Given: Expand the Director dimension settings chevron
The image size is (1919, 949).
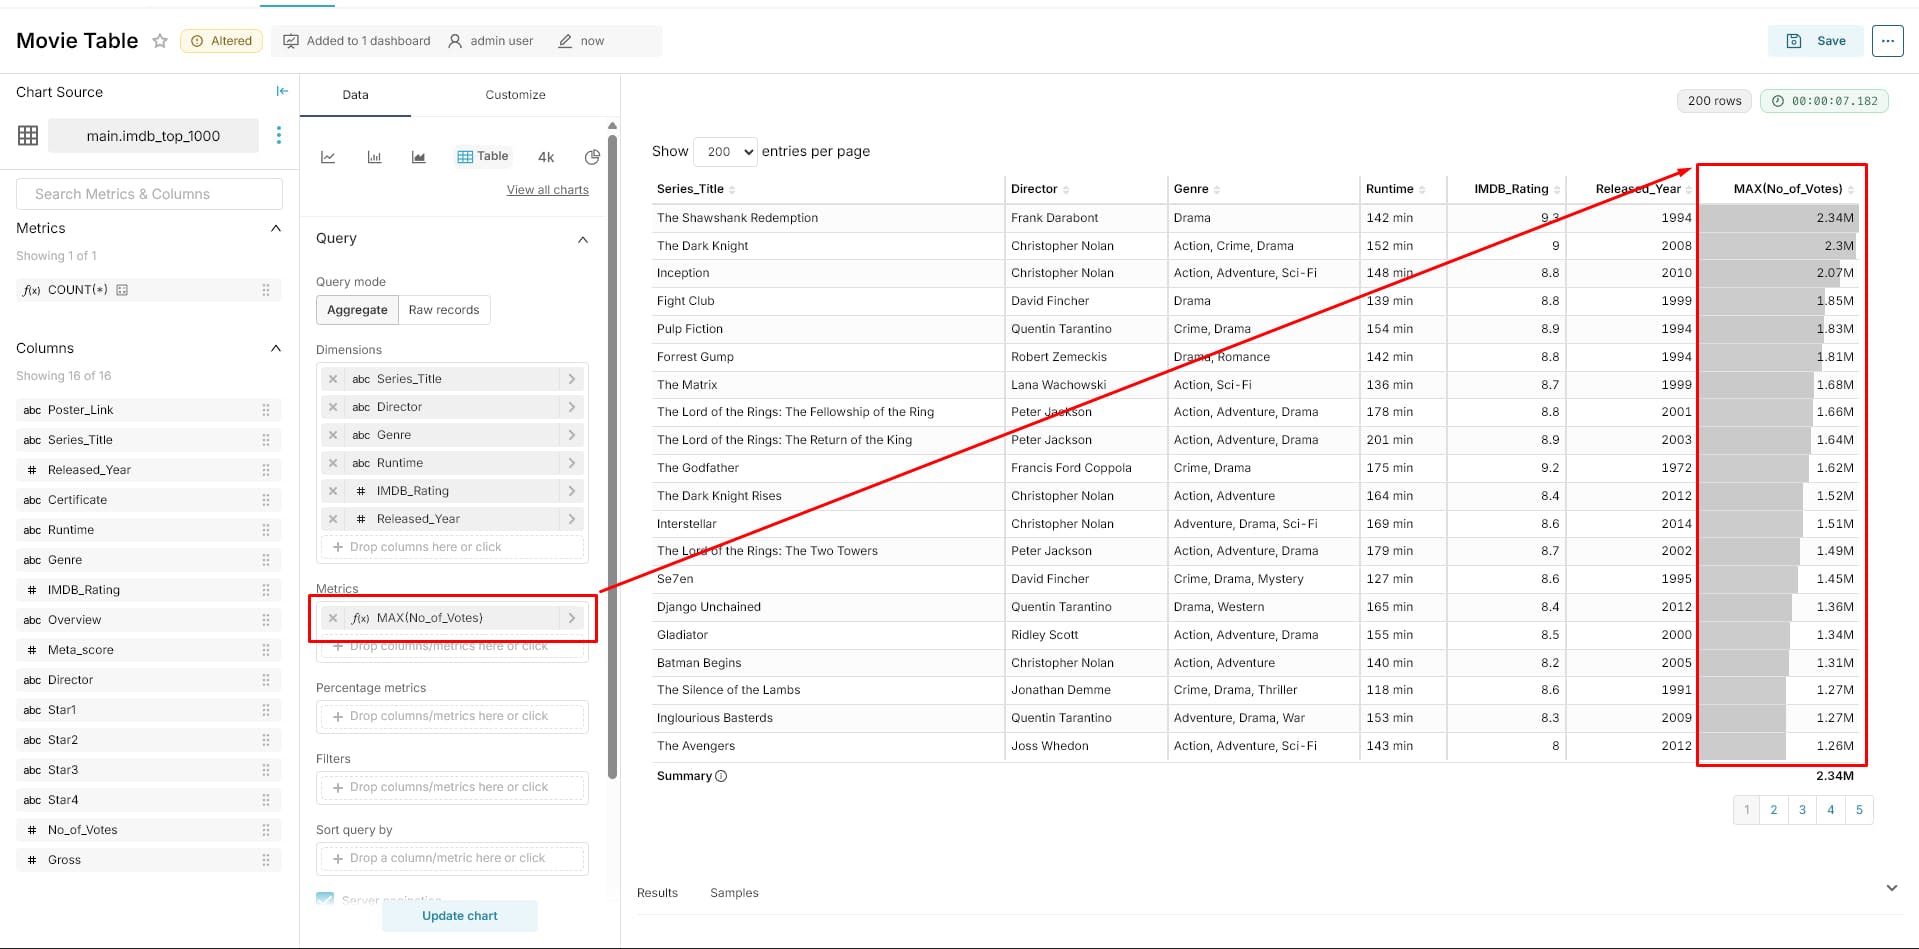Looking at the screenshot, I should 571,407.
